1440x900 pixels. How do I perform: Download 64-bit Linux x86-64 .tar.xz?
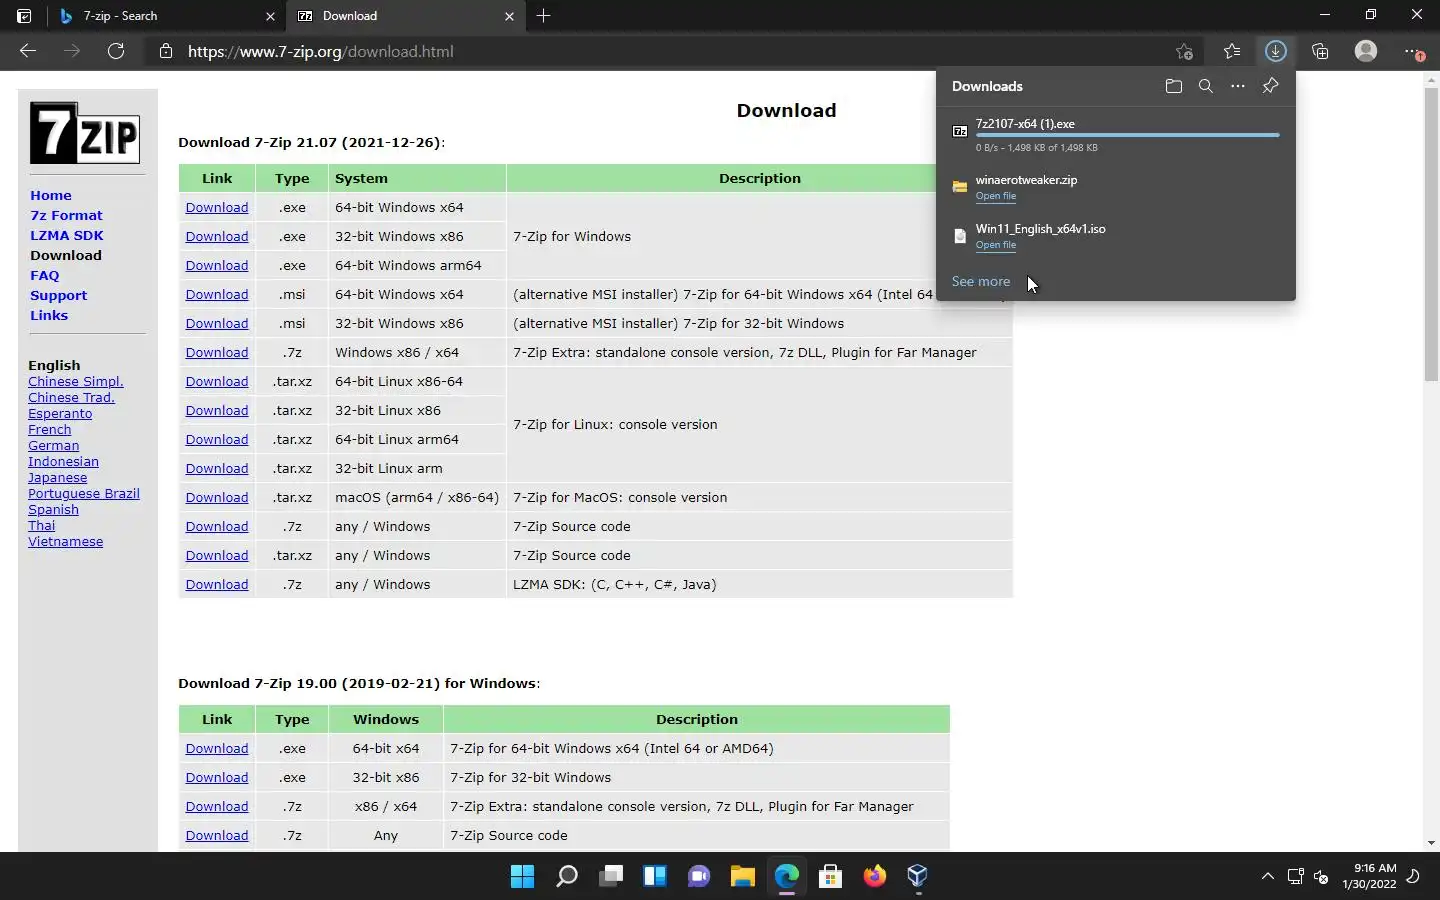[217, 382]
